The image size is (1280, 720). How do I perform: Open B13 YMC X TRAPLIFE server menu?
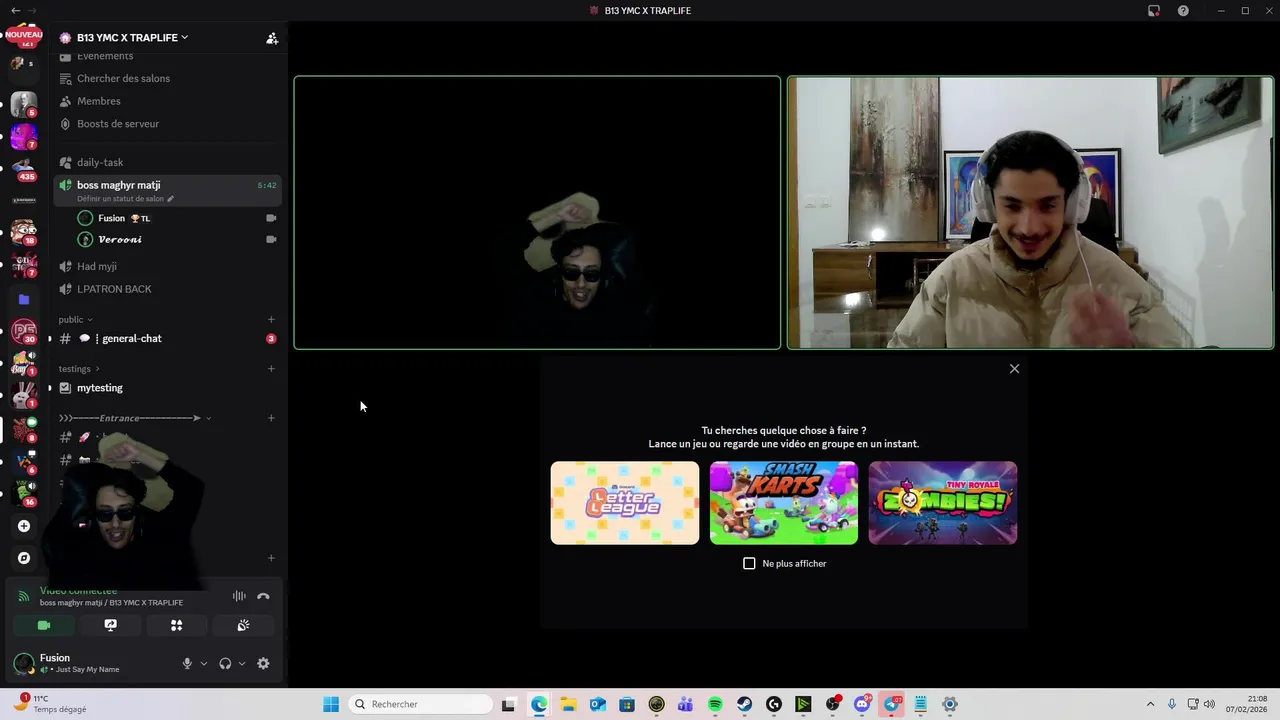point(132,38)
